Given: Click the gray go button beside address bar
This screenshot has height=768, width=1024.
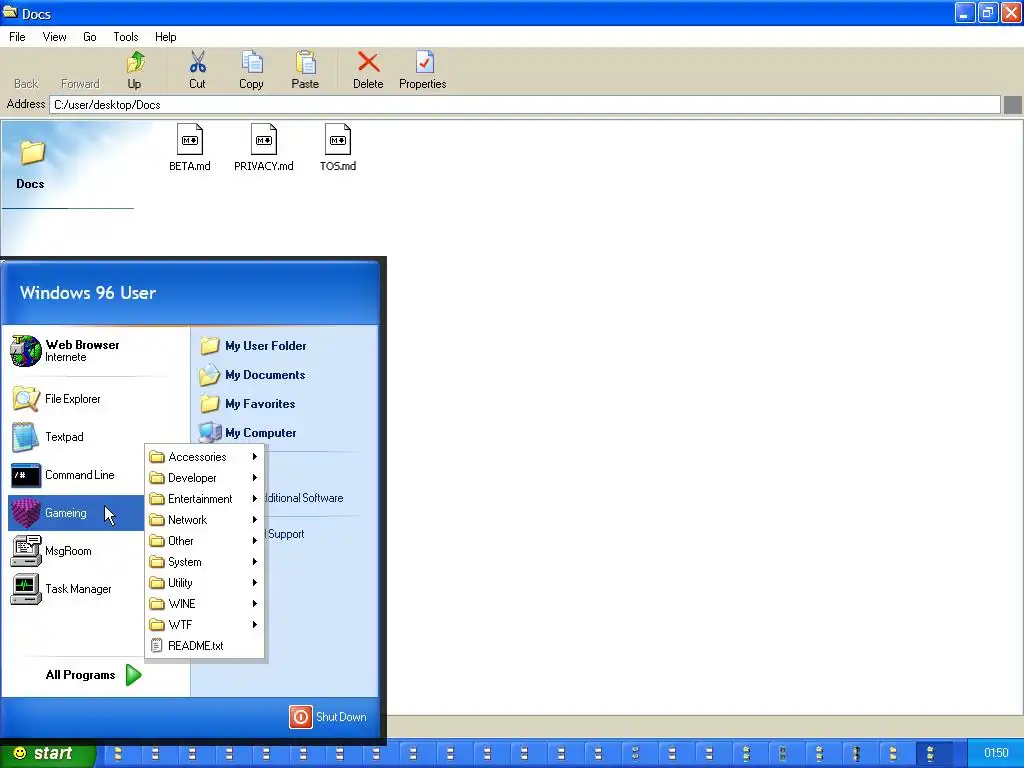Looking at the screenshot, I should [1012, 104].
